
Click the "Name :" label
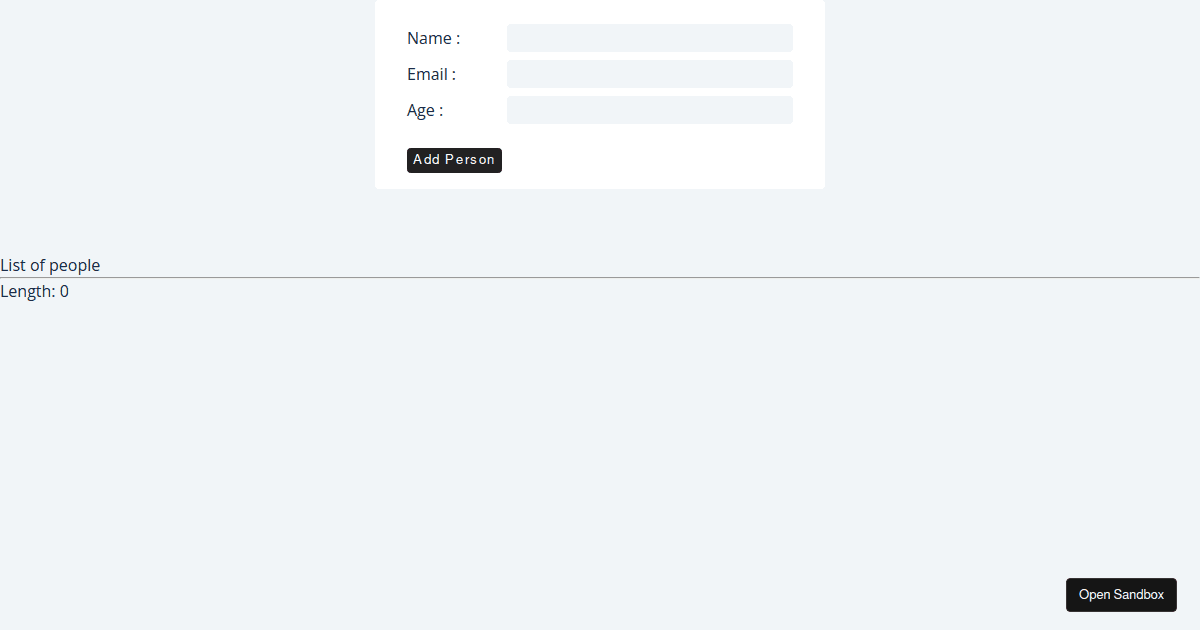coord(433,38)
